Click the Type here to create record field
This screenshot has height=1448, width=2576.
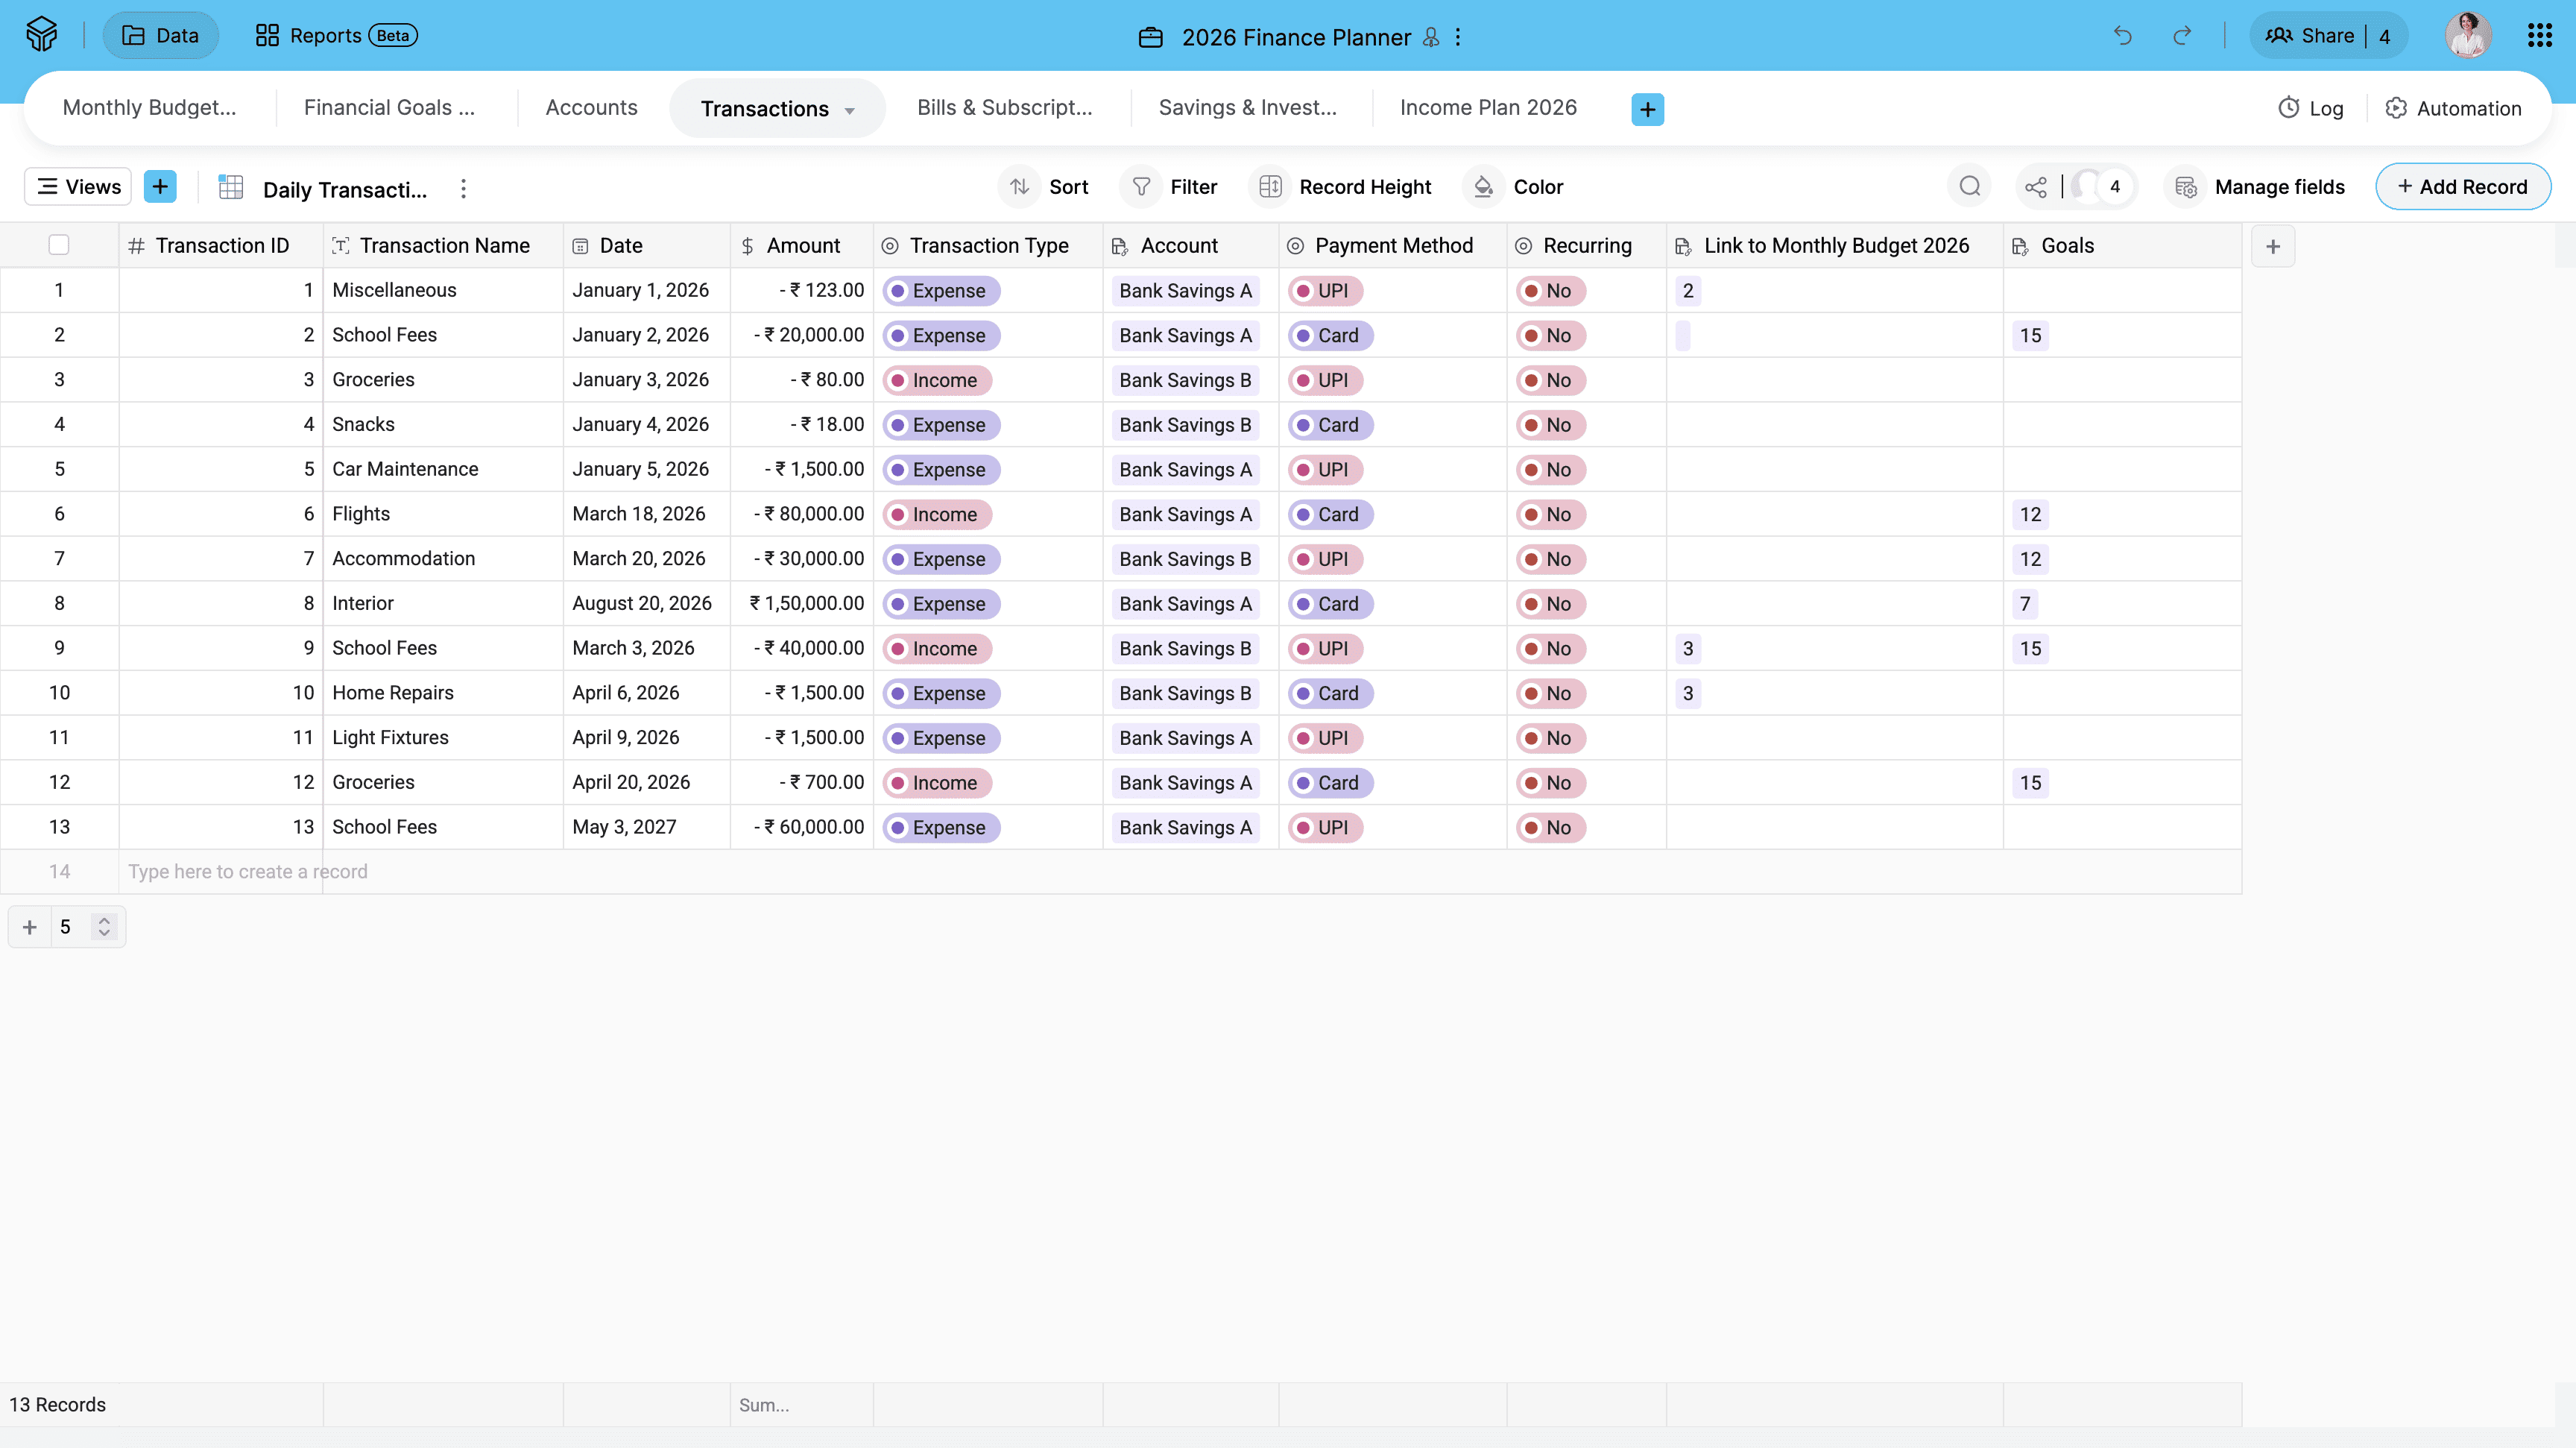pos(248,871)
